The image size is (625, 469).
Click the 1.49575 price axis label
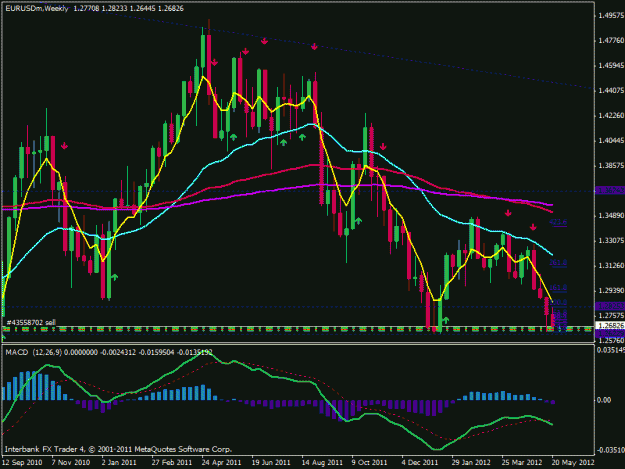(x=611, y=16)
